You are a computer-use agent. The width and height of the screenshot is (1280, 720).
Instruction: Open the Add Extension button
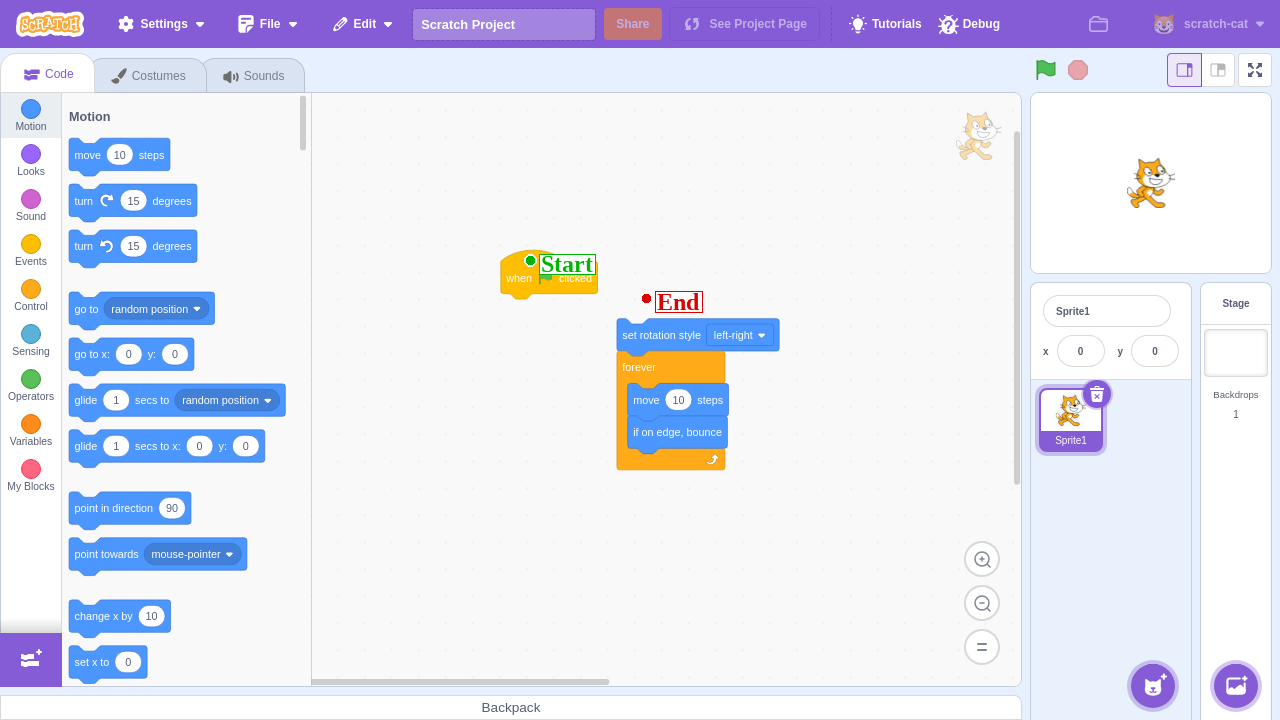(31, 659)
